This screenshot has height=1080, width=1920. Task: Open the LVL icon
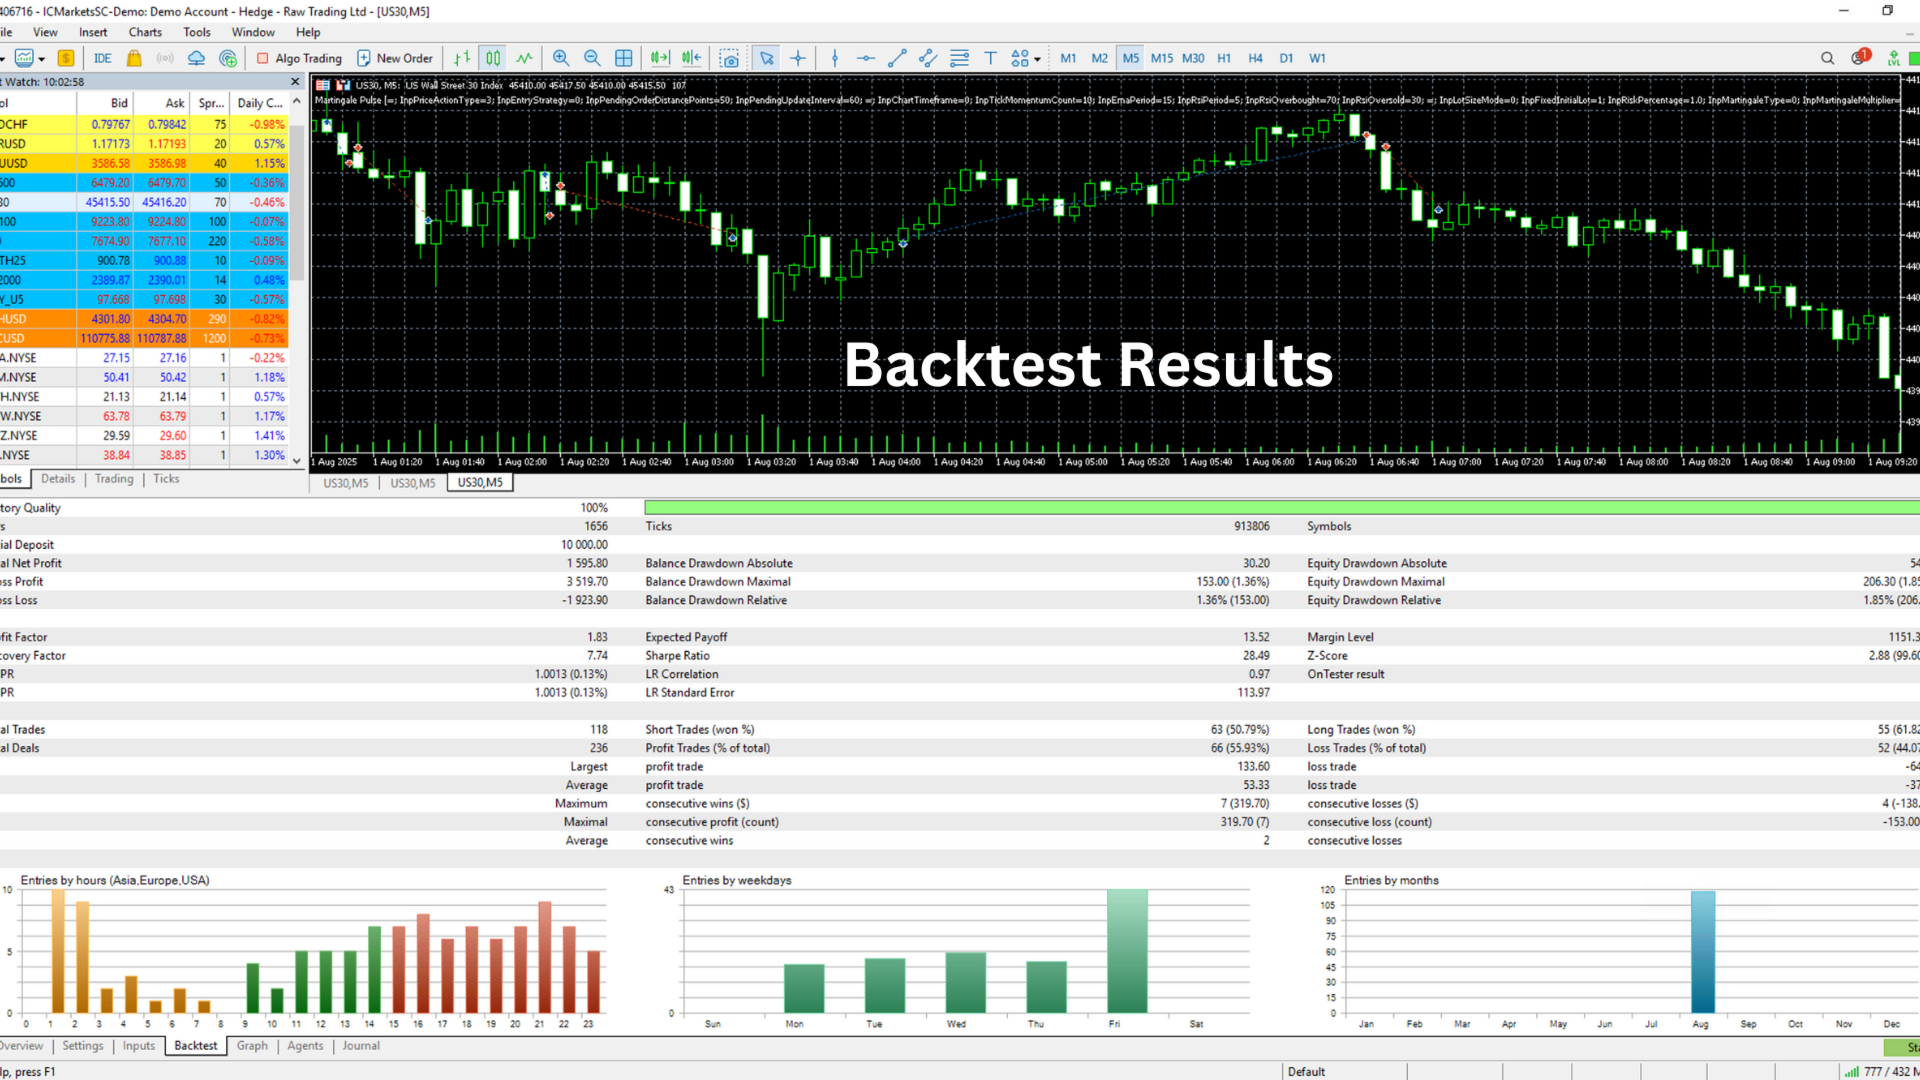[1893, 58]
